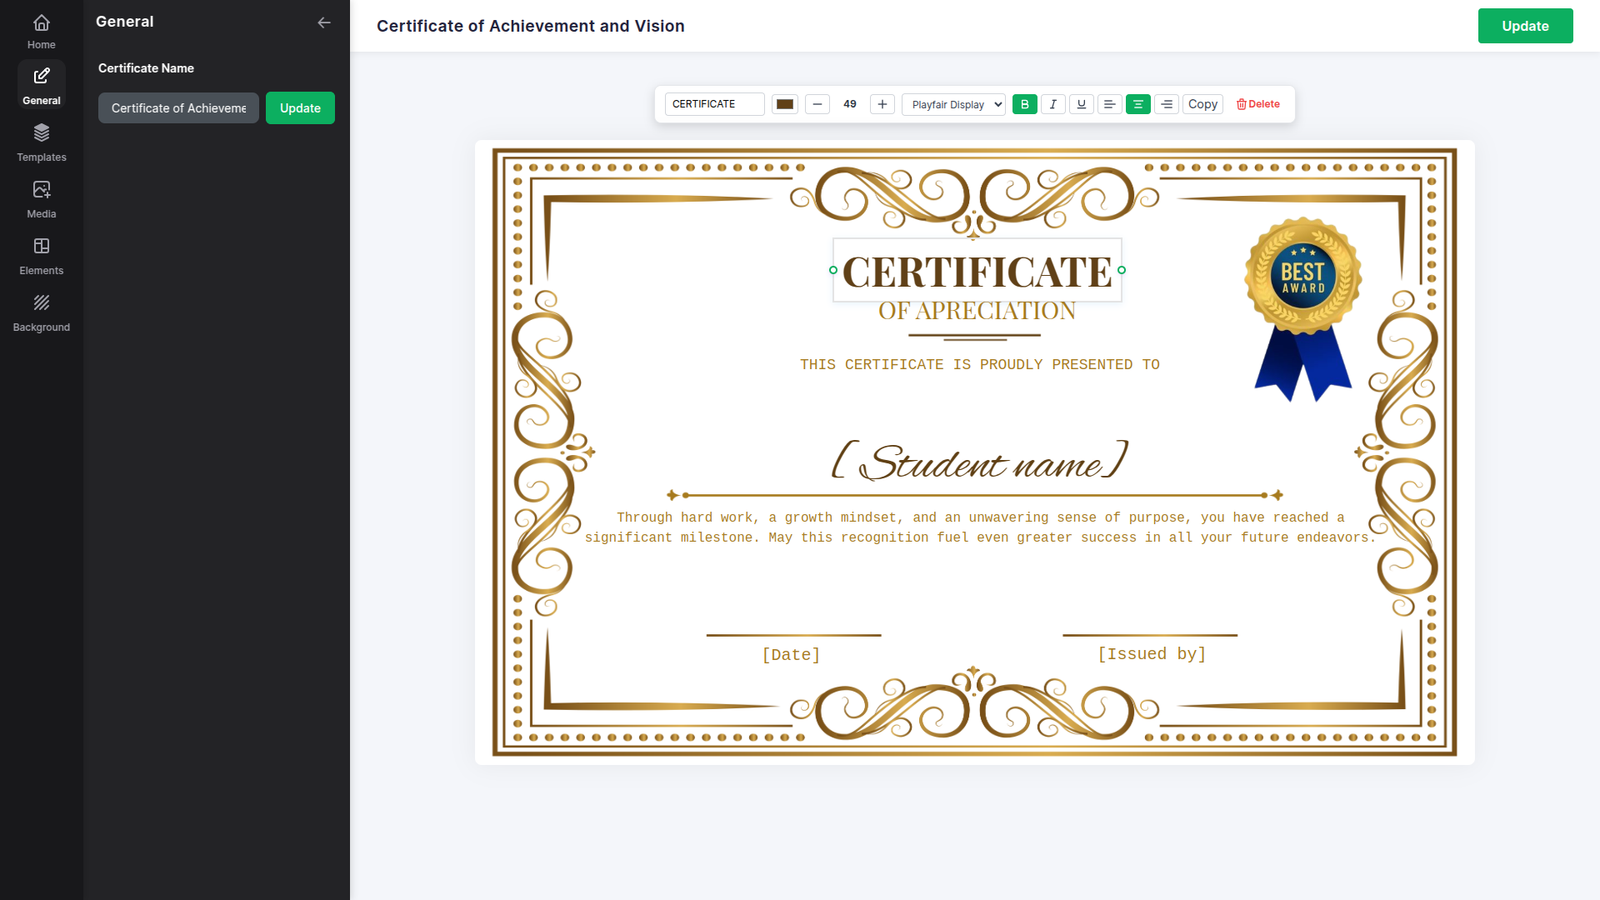
Task: Open the Background panel
Action: [41, 312]
